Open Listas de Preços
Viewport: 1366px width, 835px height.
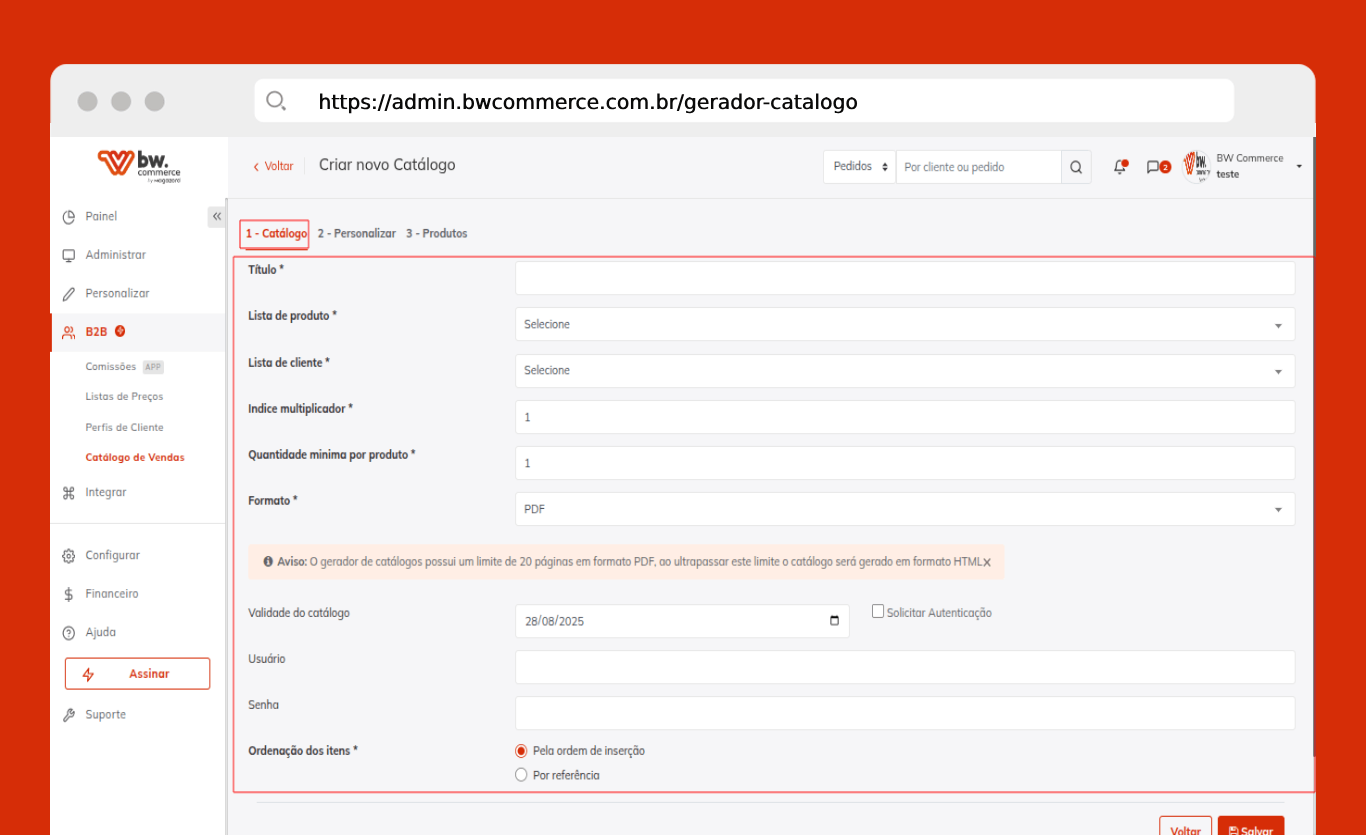coord(124,397)
